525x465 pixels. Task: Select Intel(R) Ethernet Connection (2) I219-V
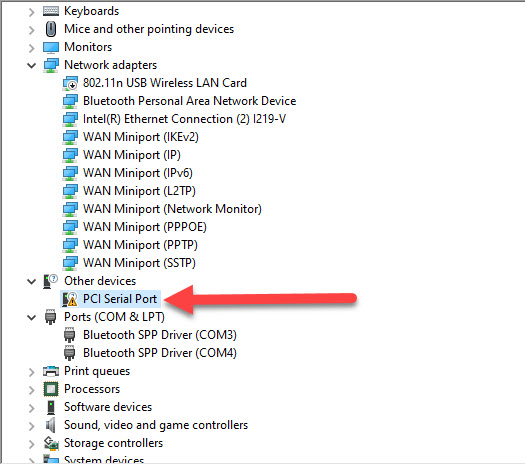coord(184,119)
